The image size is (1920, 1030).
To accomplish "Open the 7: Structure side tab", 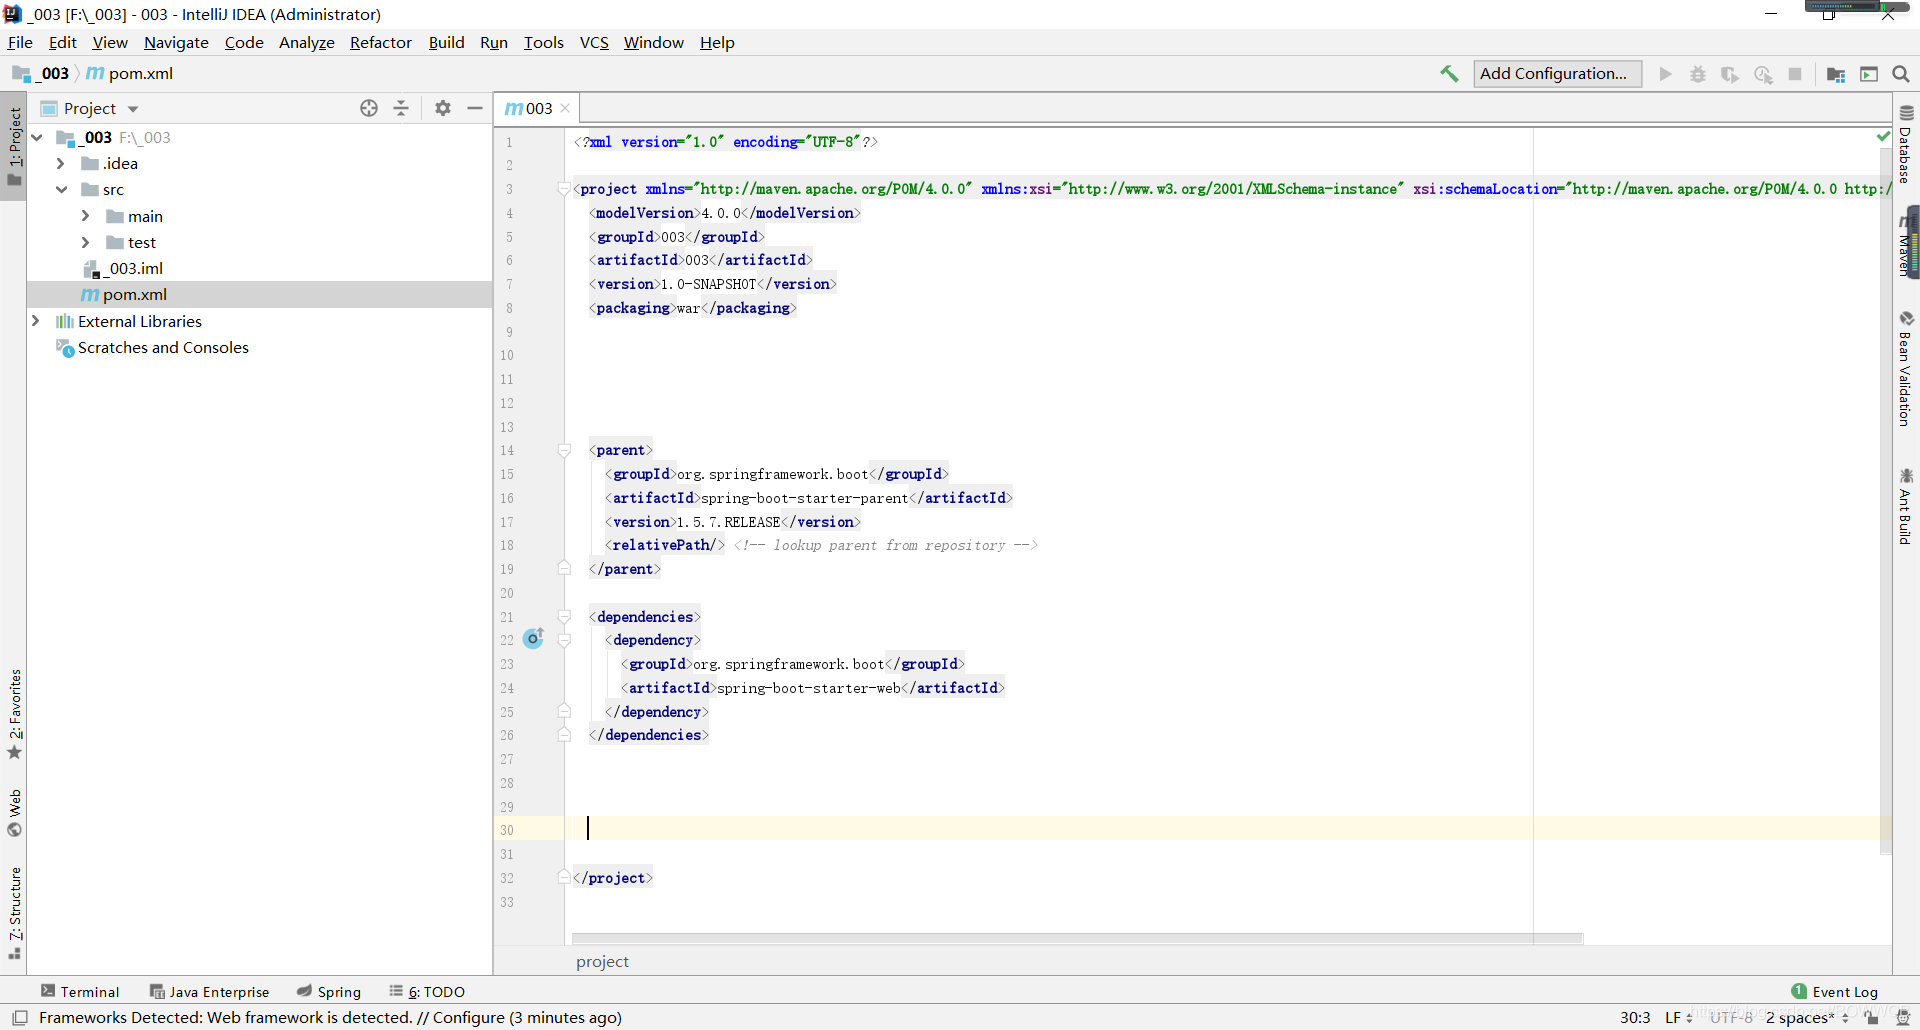I will (14, 913).
